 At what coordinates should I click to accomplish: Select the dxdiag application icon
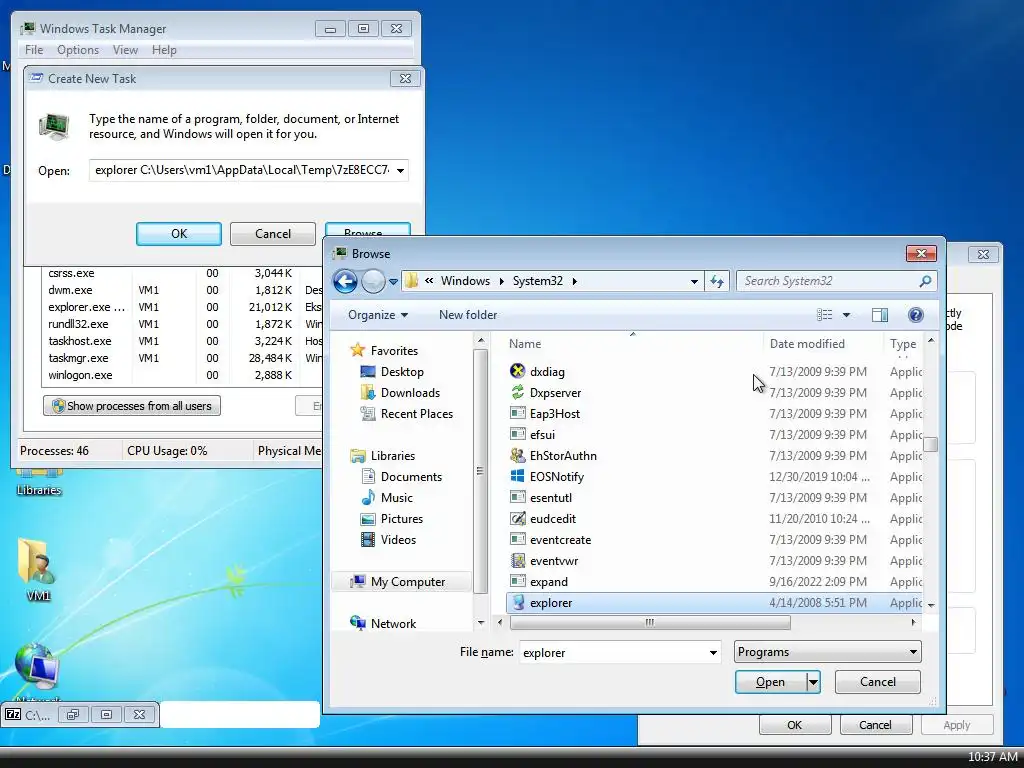(x=517, y=372)
